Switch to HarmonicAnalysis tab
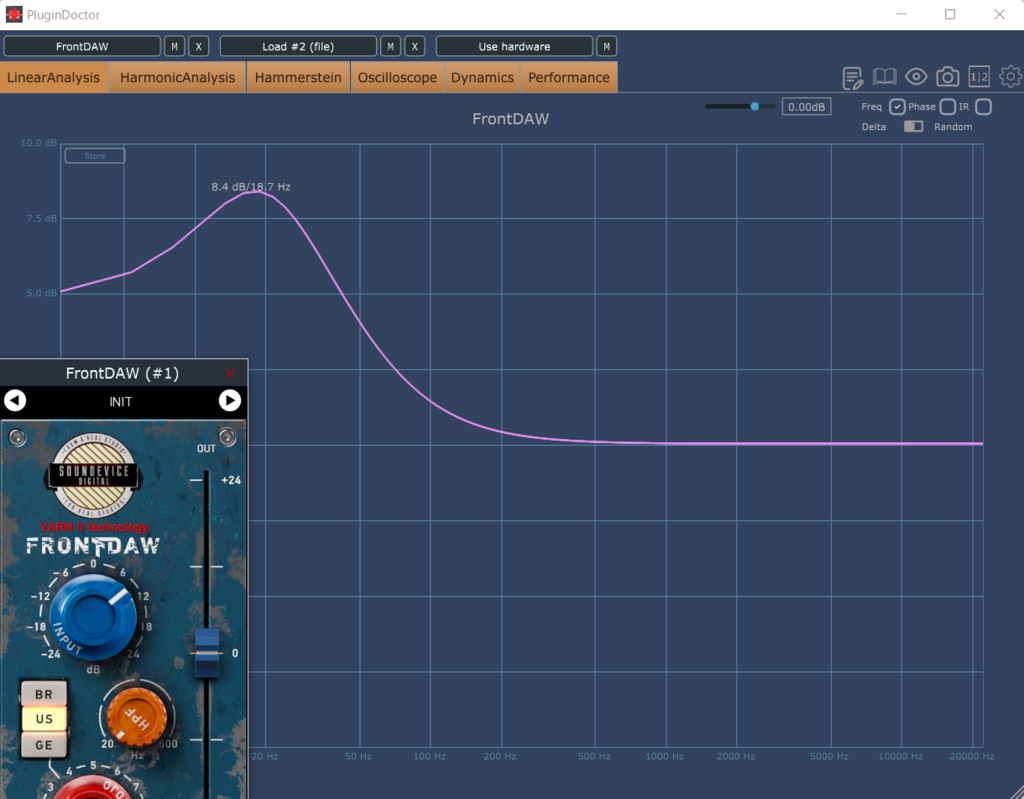Screen dimensions: 1024x799 click(x=178, y=77)
